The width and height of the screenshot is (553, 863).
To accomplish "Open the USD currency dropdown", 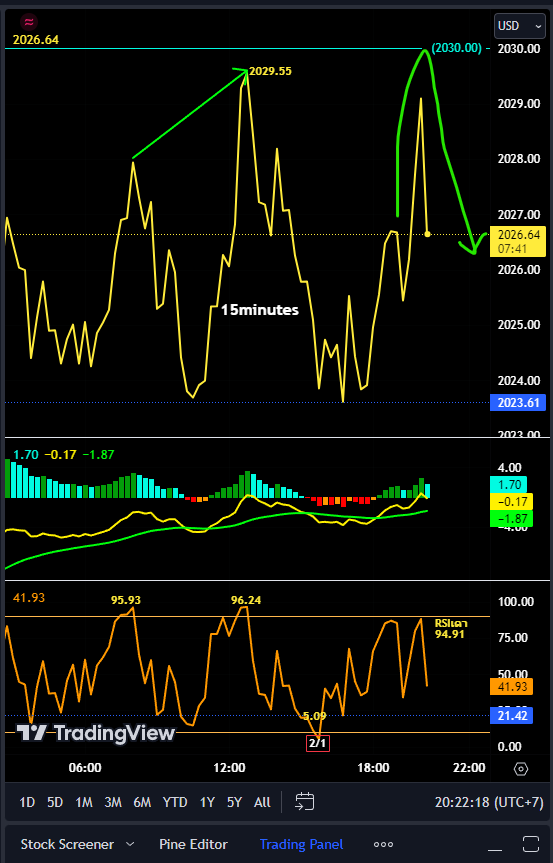I will click(519, 26).
